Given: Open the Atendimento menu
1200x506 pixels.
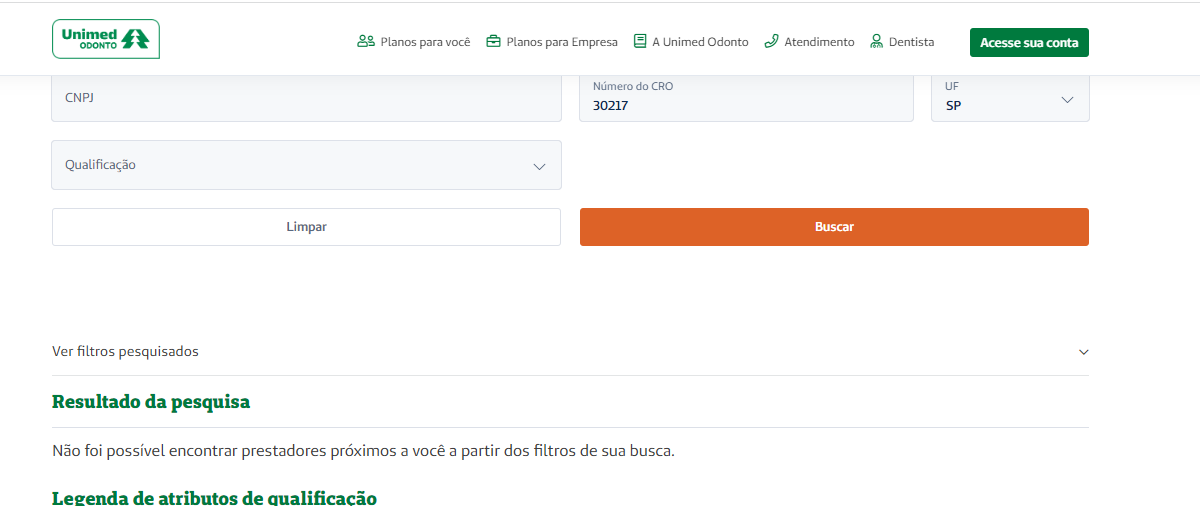Looking at the screenshot, I should click(819, 42).
